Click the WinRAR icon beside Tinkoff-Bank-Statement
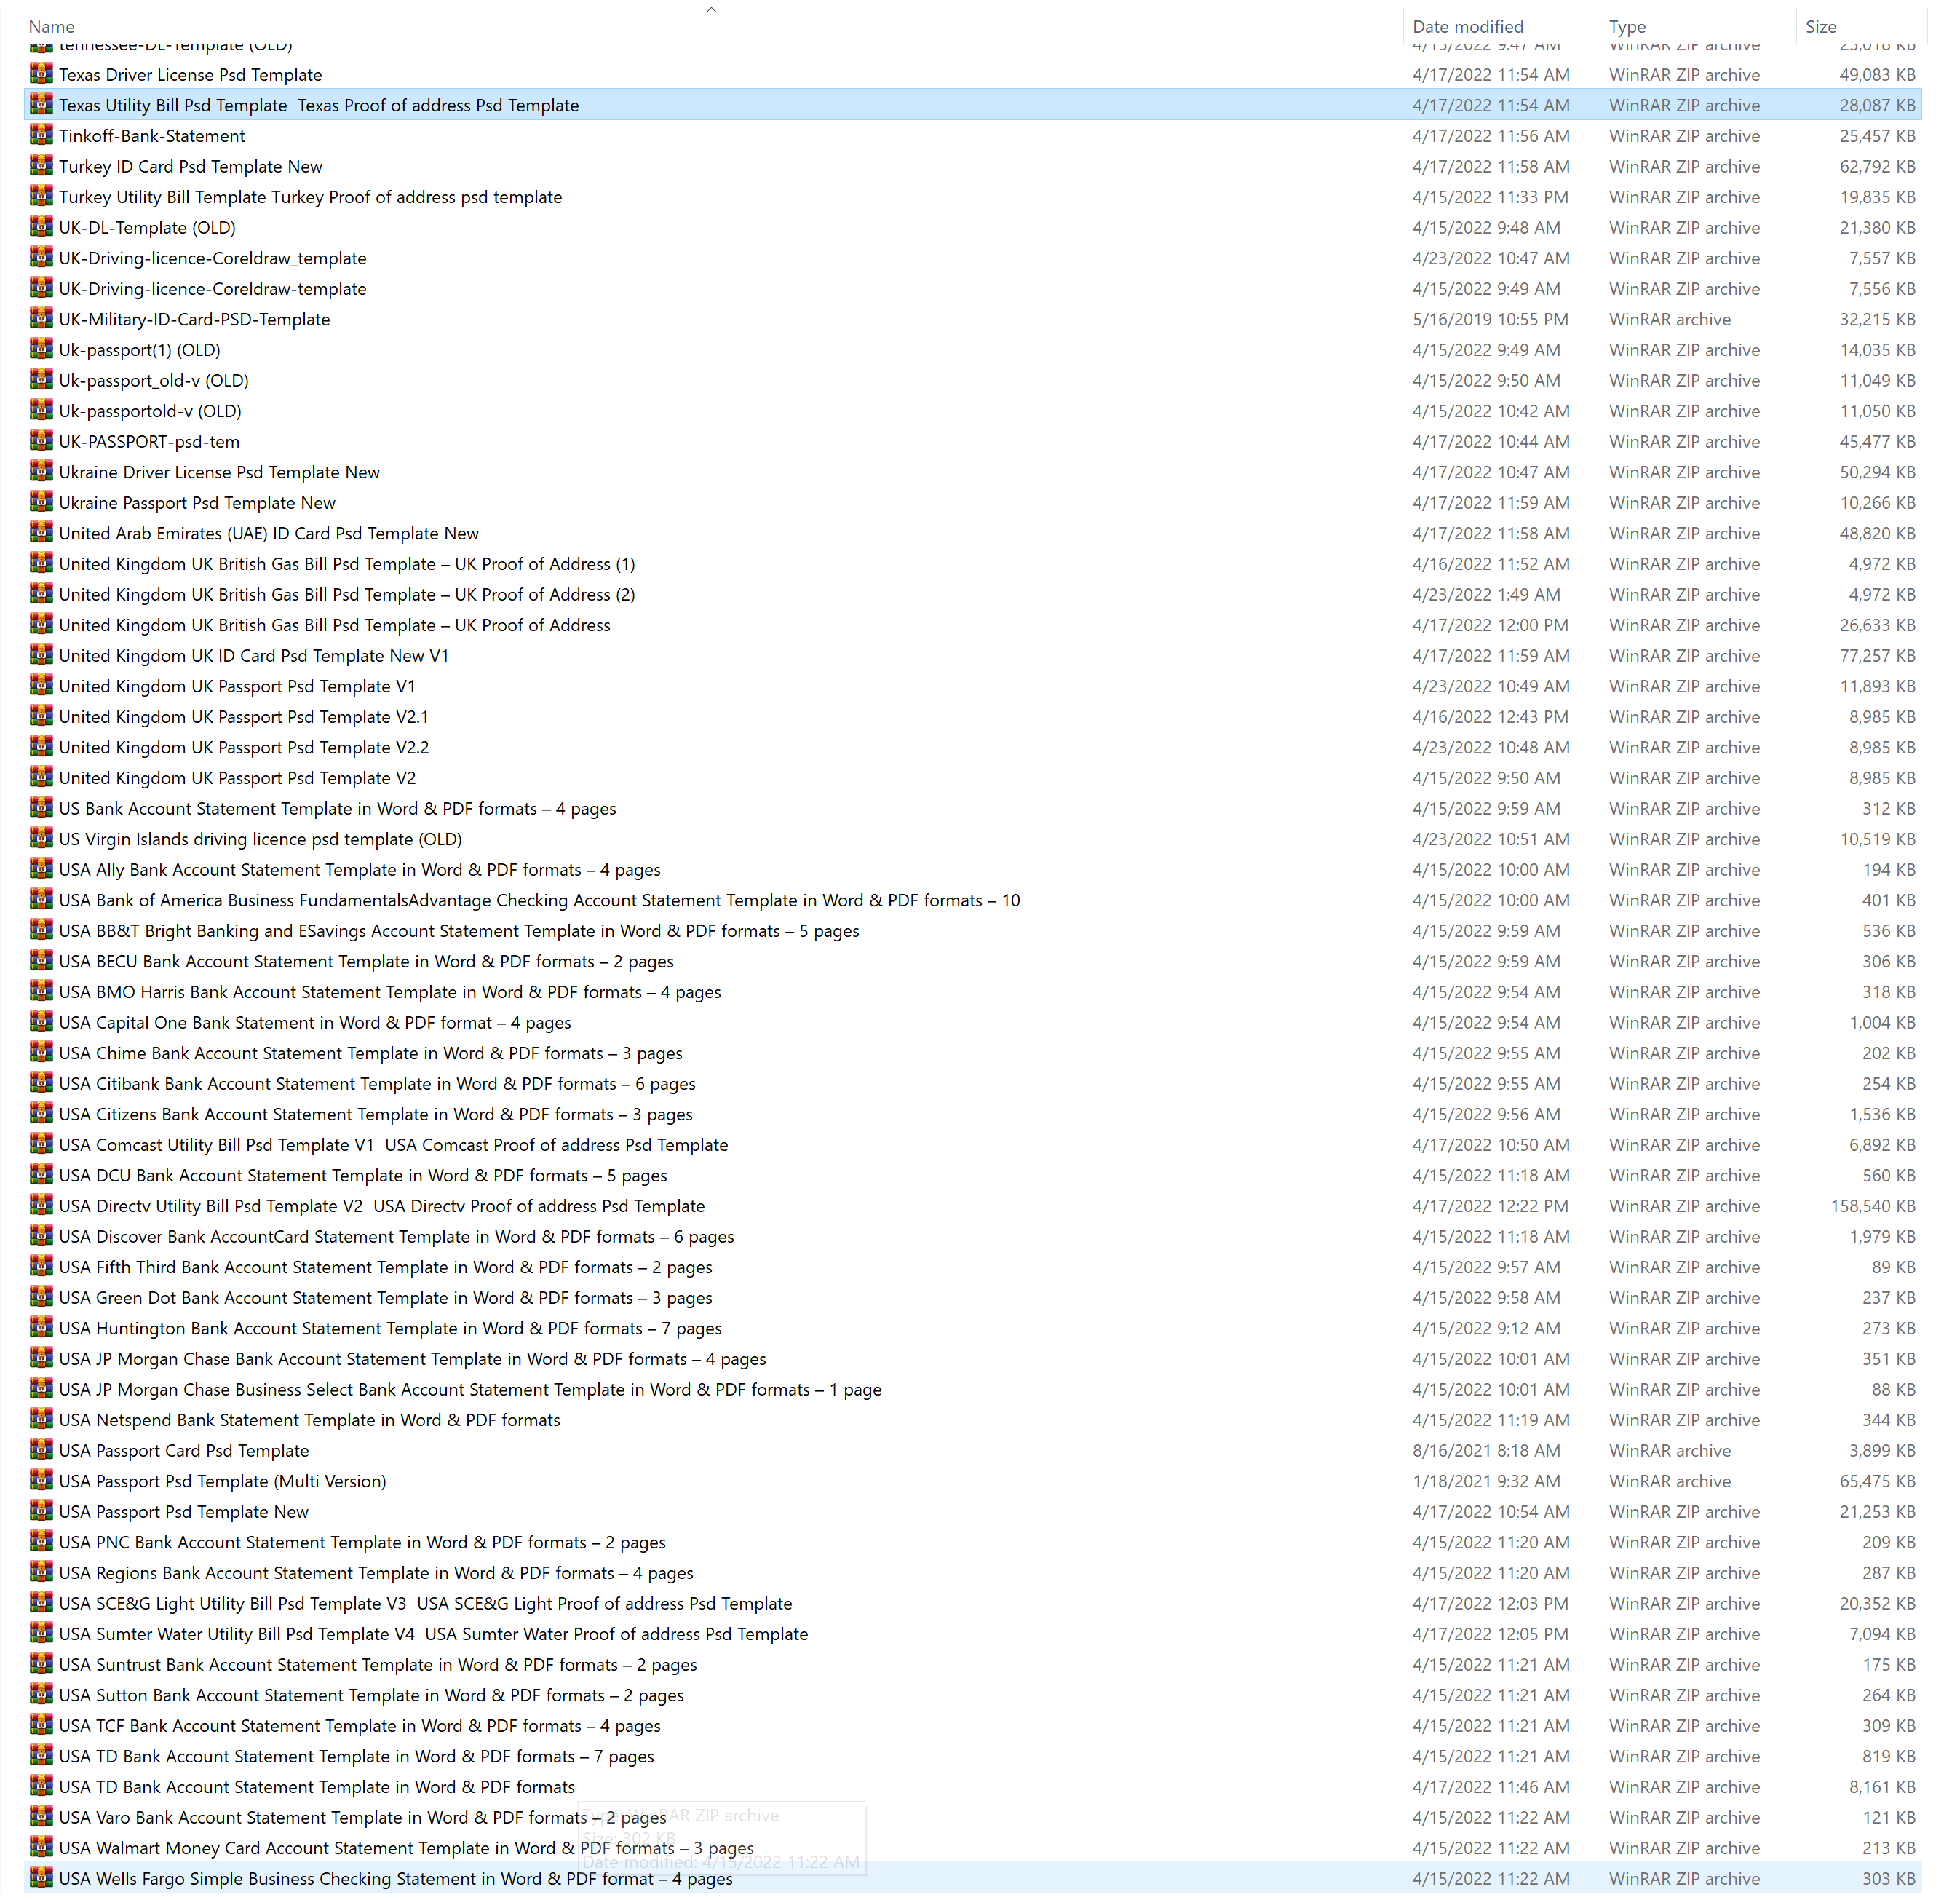 pos(41,135)
